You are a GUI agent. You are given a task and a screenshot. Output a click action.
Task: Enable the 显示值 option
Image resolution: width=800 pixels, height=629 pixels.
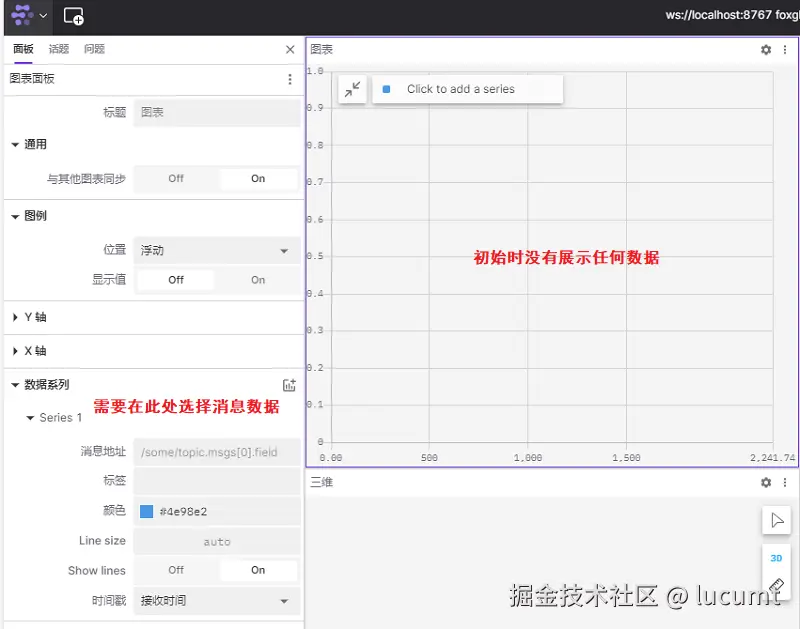click(x=257, y=280)
